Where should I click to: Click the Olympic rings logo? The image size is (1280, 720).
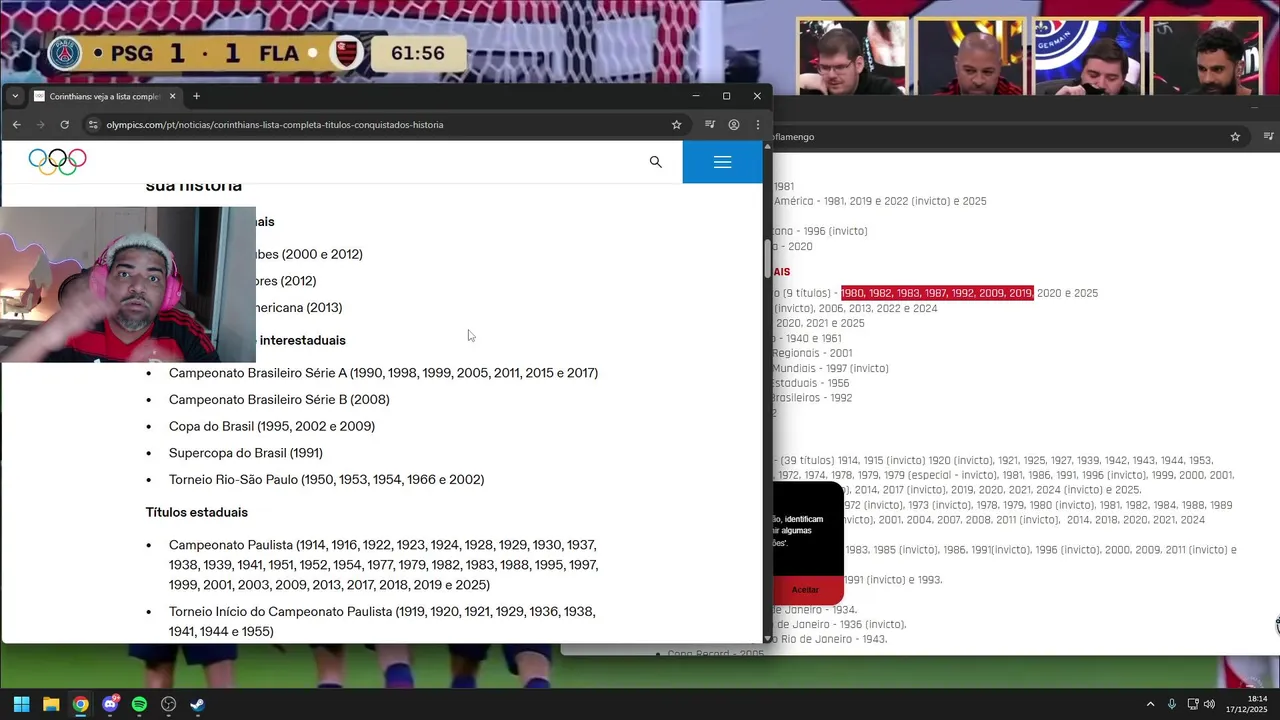(x=58, y=162)
